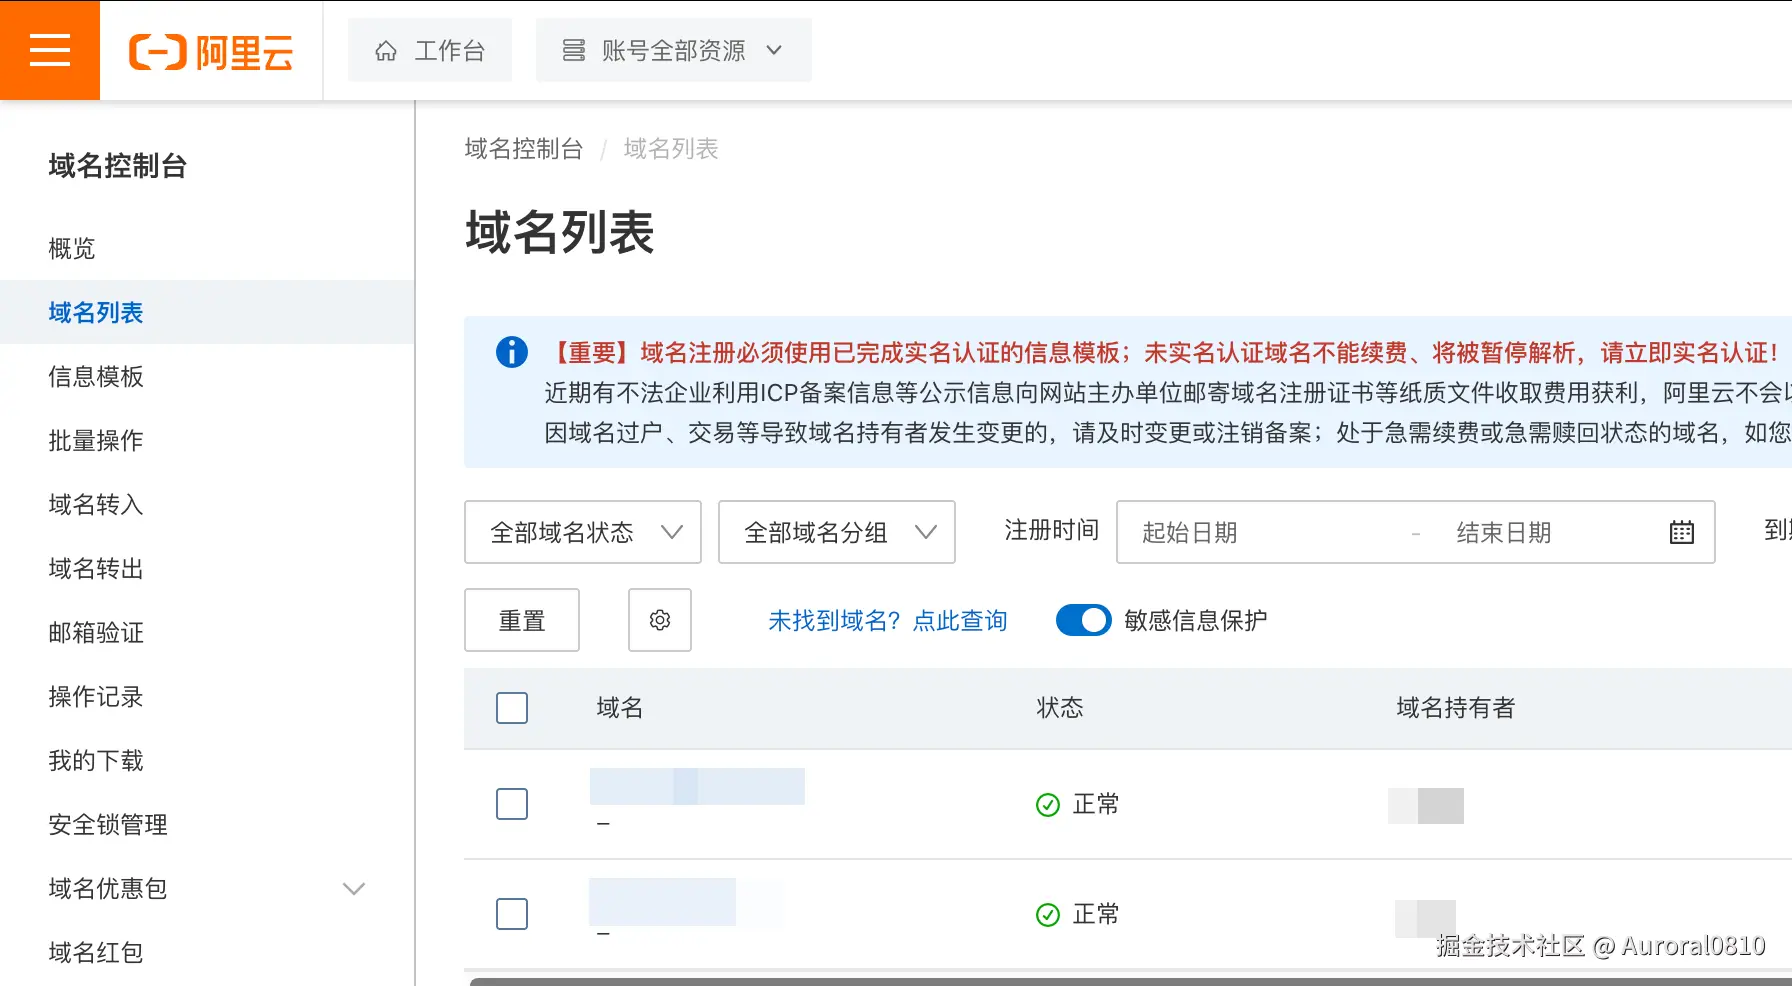Click the resource icon next to 账号全部资源
The width and height of the screenshot is (1792, 986).
[x=572, y=49]
